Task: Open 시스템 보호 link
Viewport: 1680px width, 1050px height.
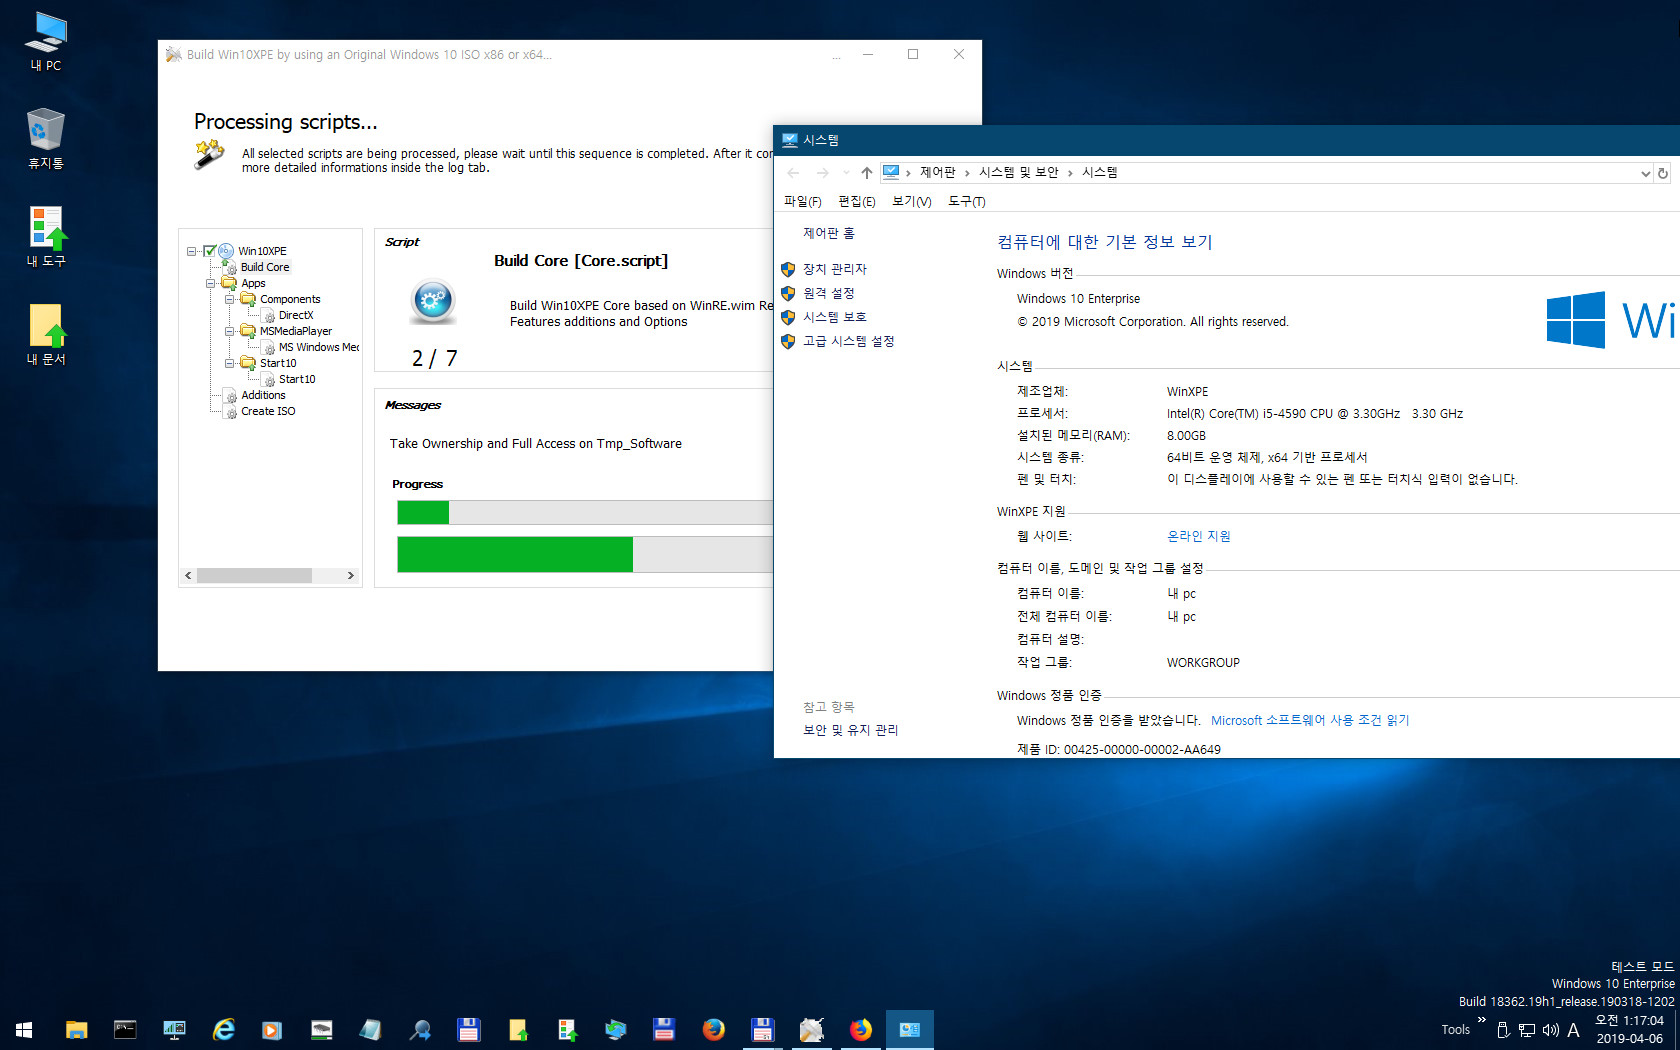Action: click(834, 317)
